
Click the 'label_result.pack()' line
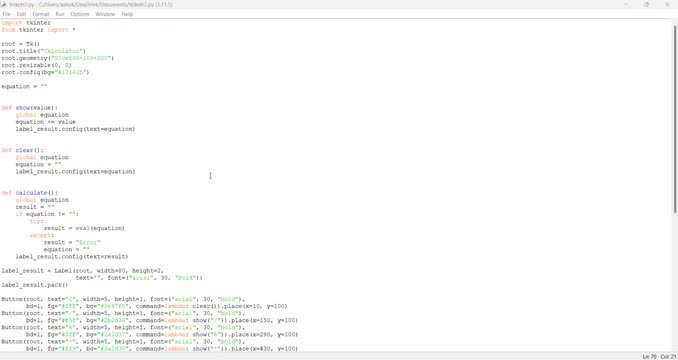[35, 285]
